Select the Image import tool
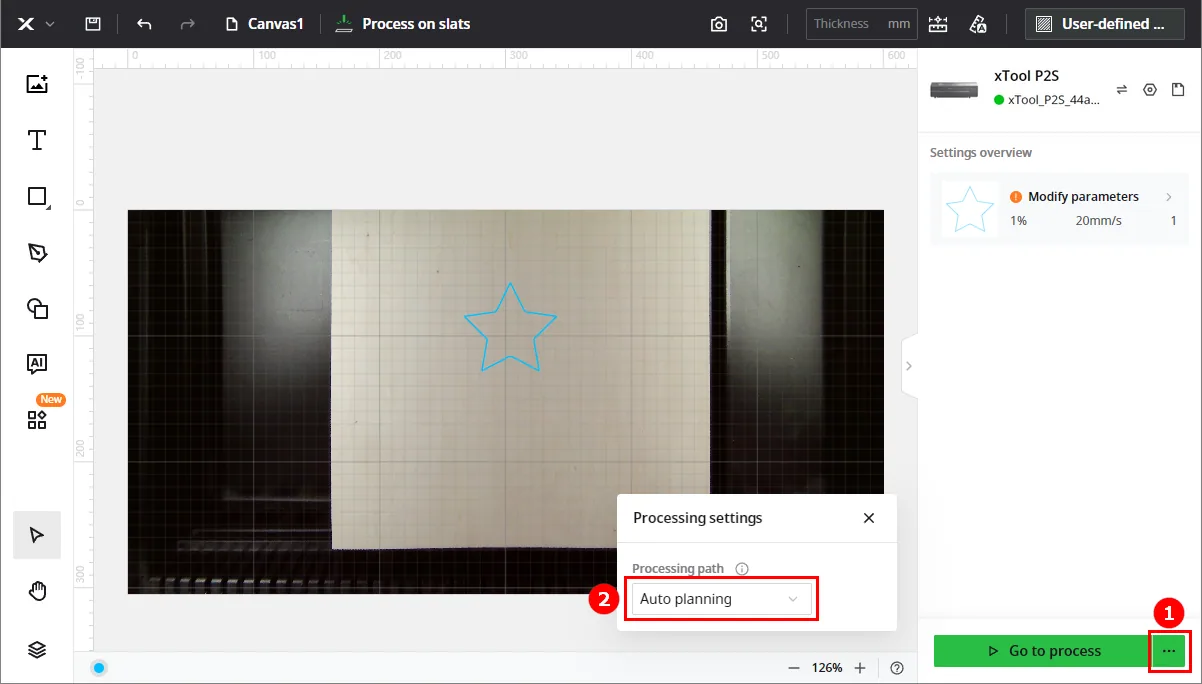1202x684 pixels. 37,84
